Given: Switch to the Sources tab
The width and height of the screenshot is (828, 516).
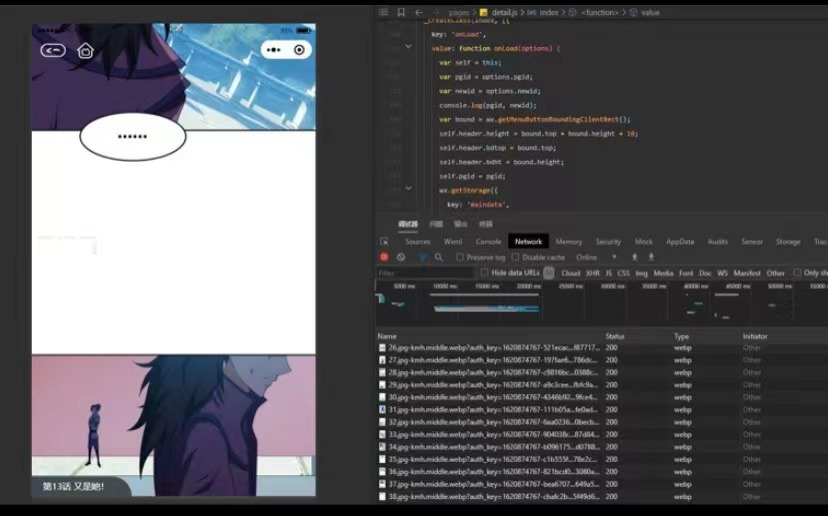Looking at the screenshot, I should (418, 241).
